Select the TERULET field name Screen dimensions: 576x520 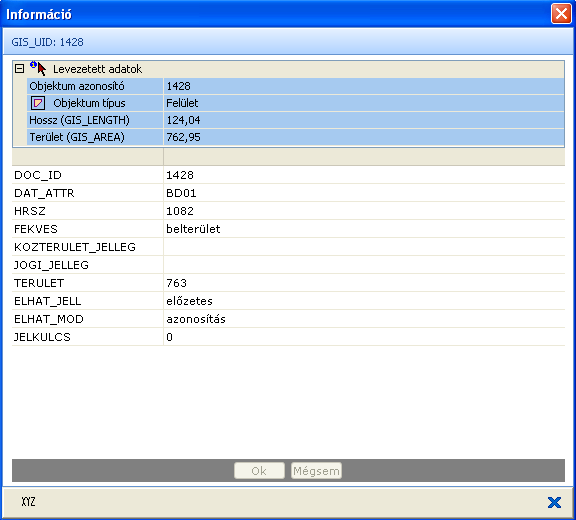click(x=39, y=283)
